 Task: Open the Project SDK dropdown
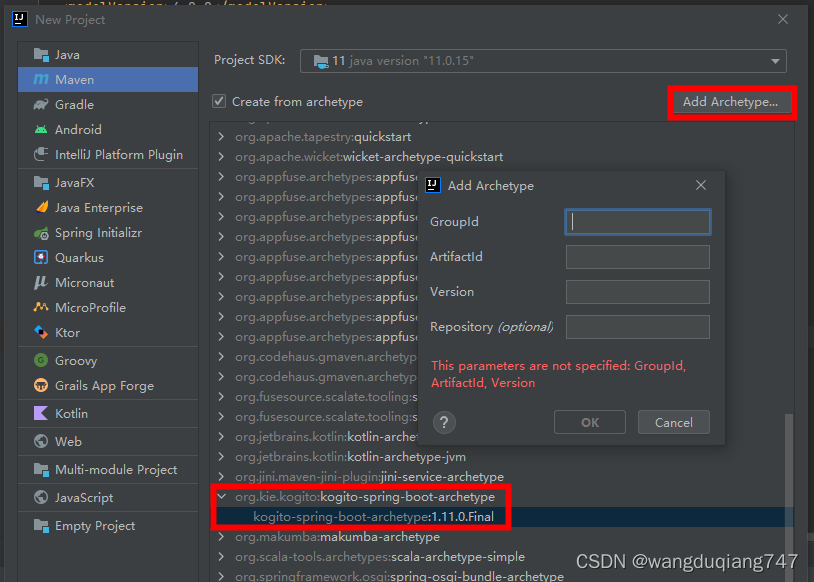click(775, 61)
